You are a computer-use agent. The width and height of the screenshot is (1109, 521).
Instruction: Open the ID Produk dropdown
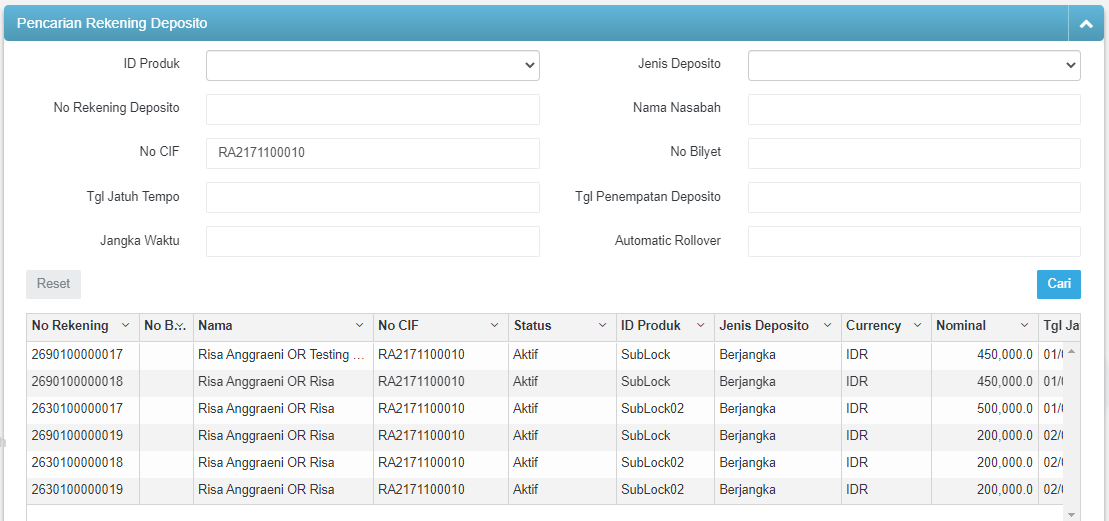[372, 65]
